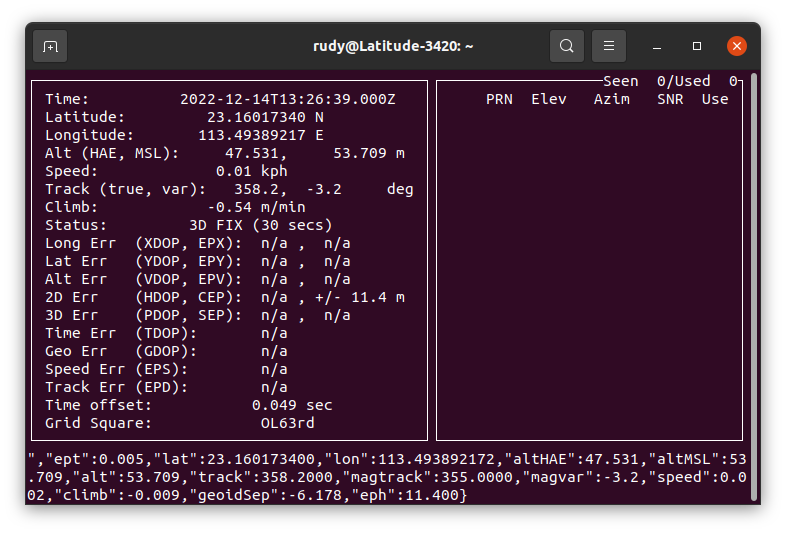Click the Track Err (EPD) label

[117, 388]
